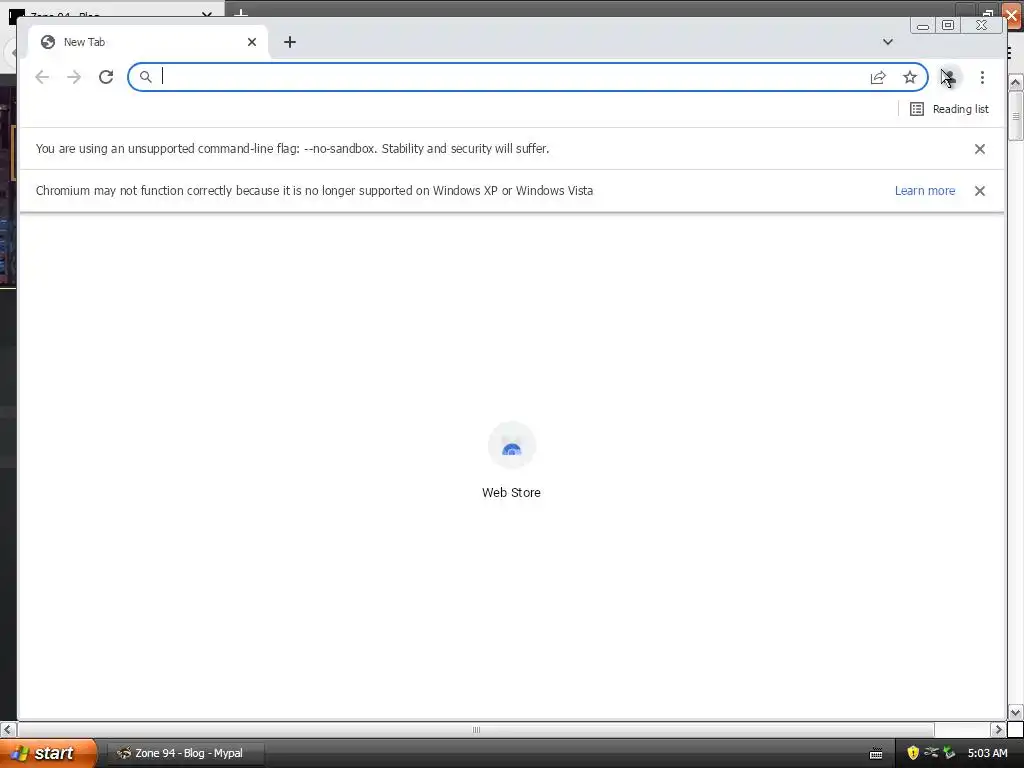Open the on-screen keyboard tray icon
Screen dimensions: 1024x768
point(876,754)
